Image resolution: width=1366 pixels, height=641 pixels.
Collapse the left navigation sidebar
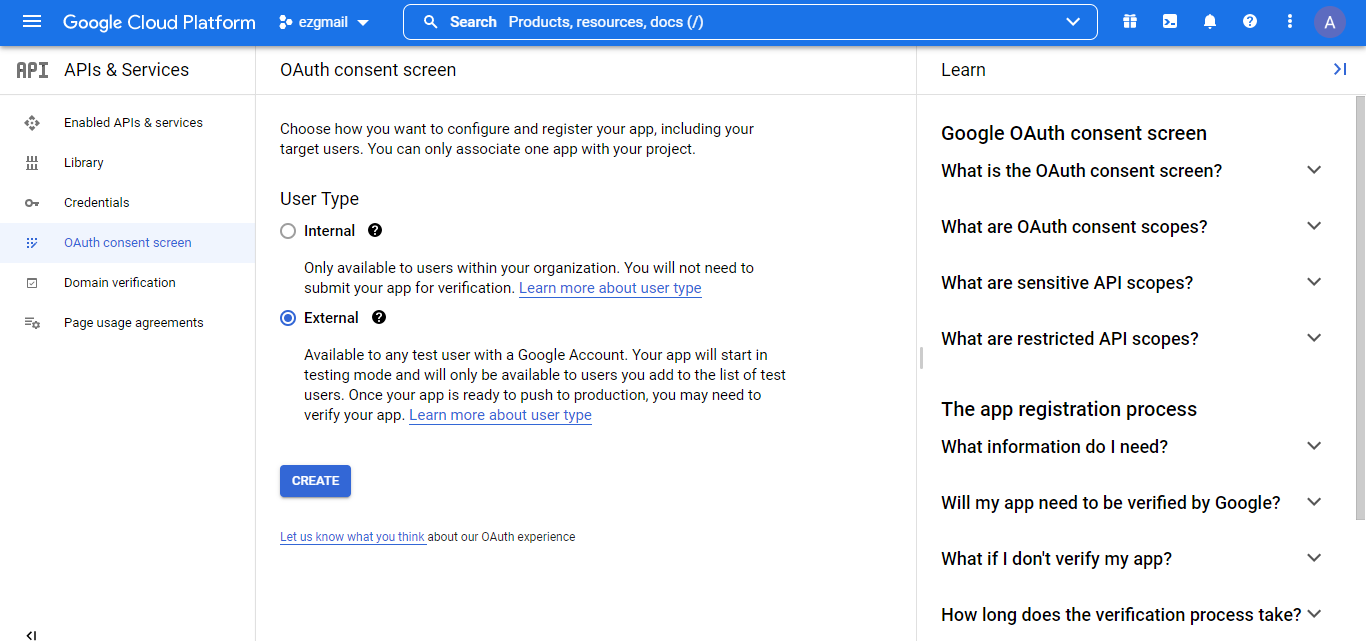[x=32, y=634]
